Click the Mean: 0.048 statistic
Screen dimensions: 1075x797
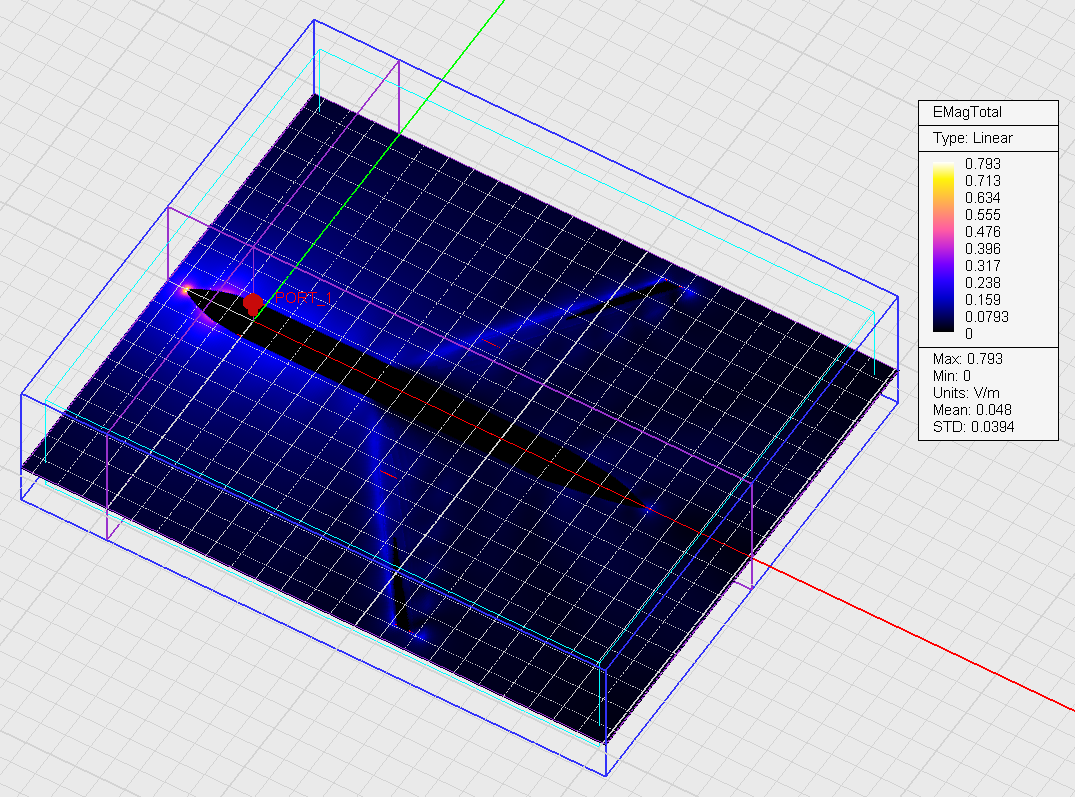(x=972, y=409)
